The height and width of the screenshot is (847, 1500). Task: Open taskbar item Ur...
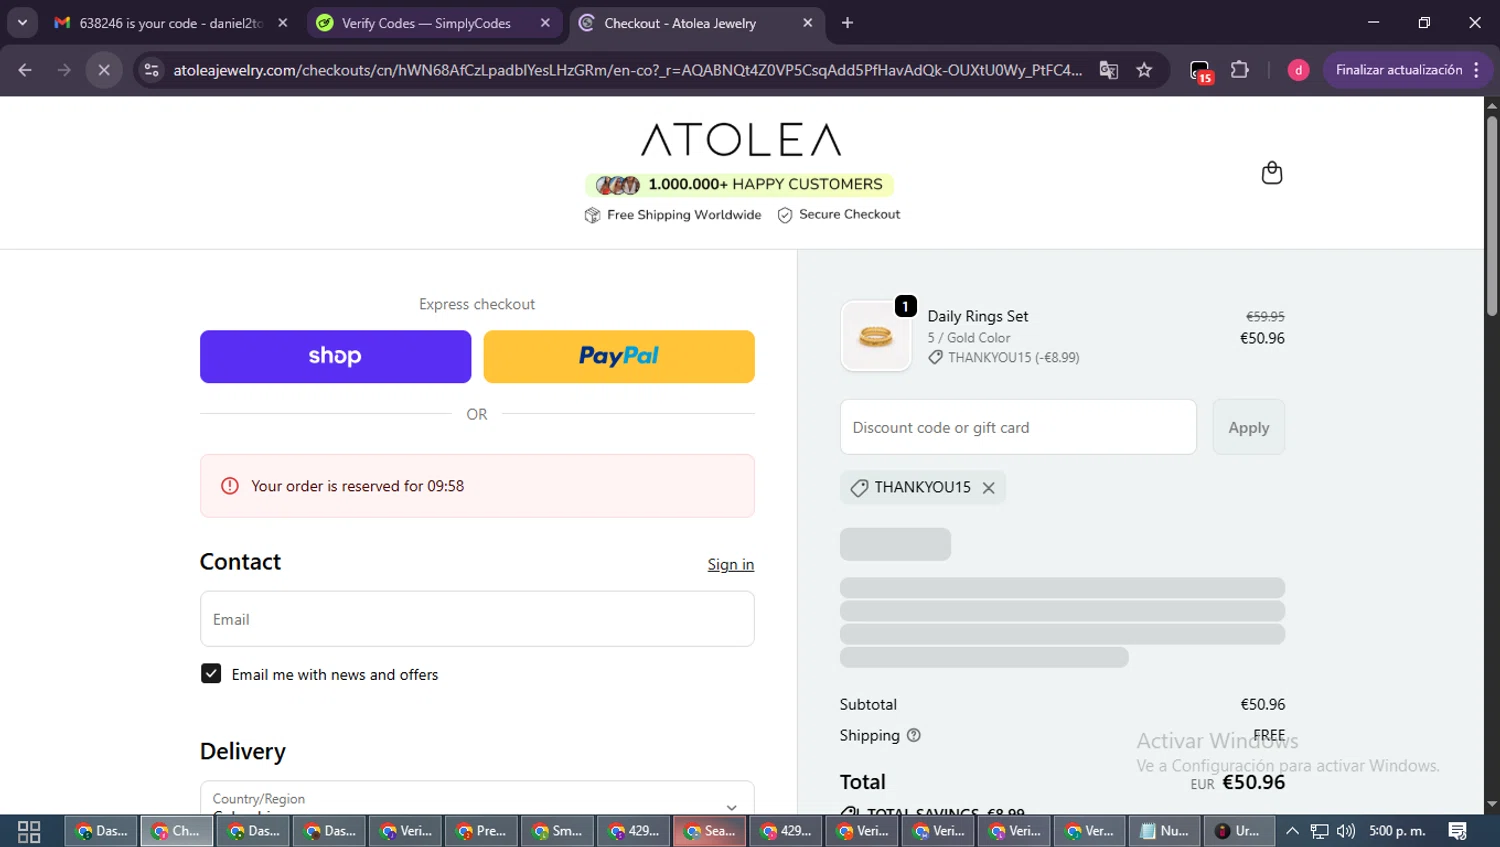pyautogui.click(x=1239, y=831)
